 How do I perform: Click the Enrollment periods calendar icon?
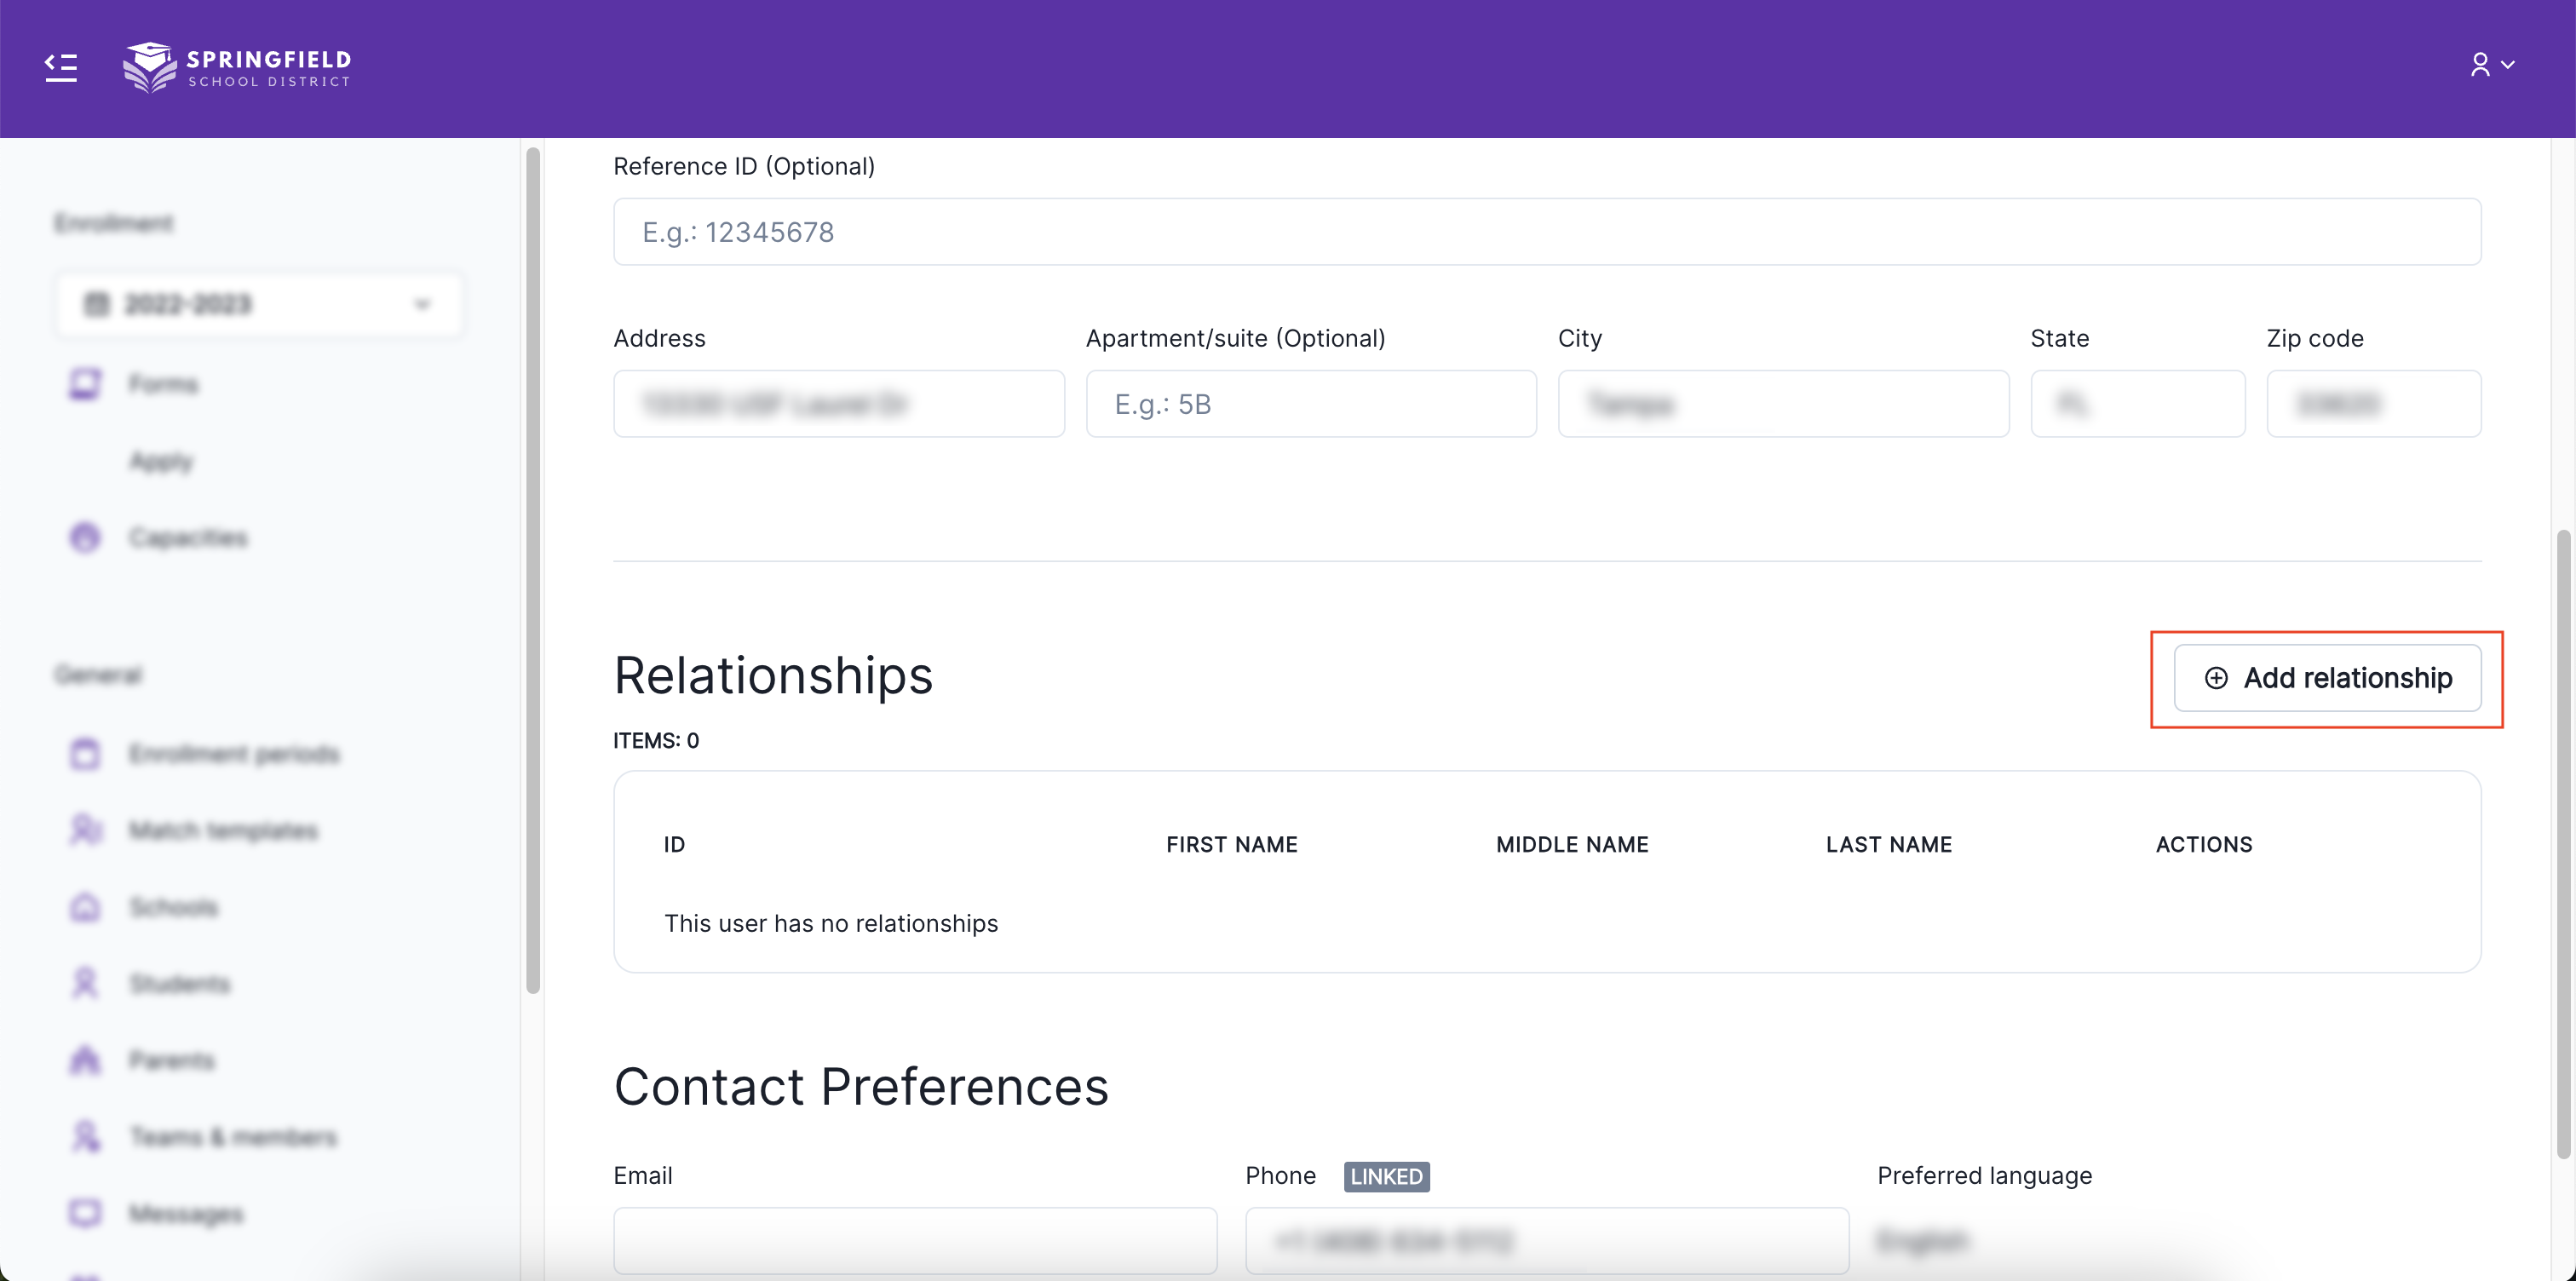coord(85,753)
